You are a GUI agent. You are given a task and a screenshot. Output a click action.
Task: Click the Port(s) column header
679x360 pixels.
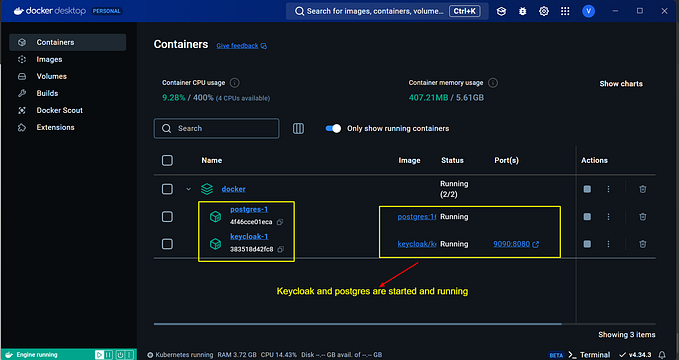point(506,160)
